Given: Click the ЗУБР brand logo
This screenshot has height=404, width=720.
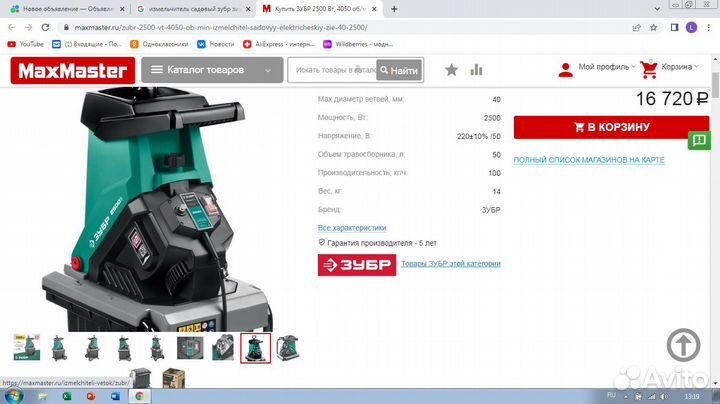Looking at the screenshot, I should [355, 264].
